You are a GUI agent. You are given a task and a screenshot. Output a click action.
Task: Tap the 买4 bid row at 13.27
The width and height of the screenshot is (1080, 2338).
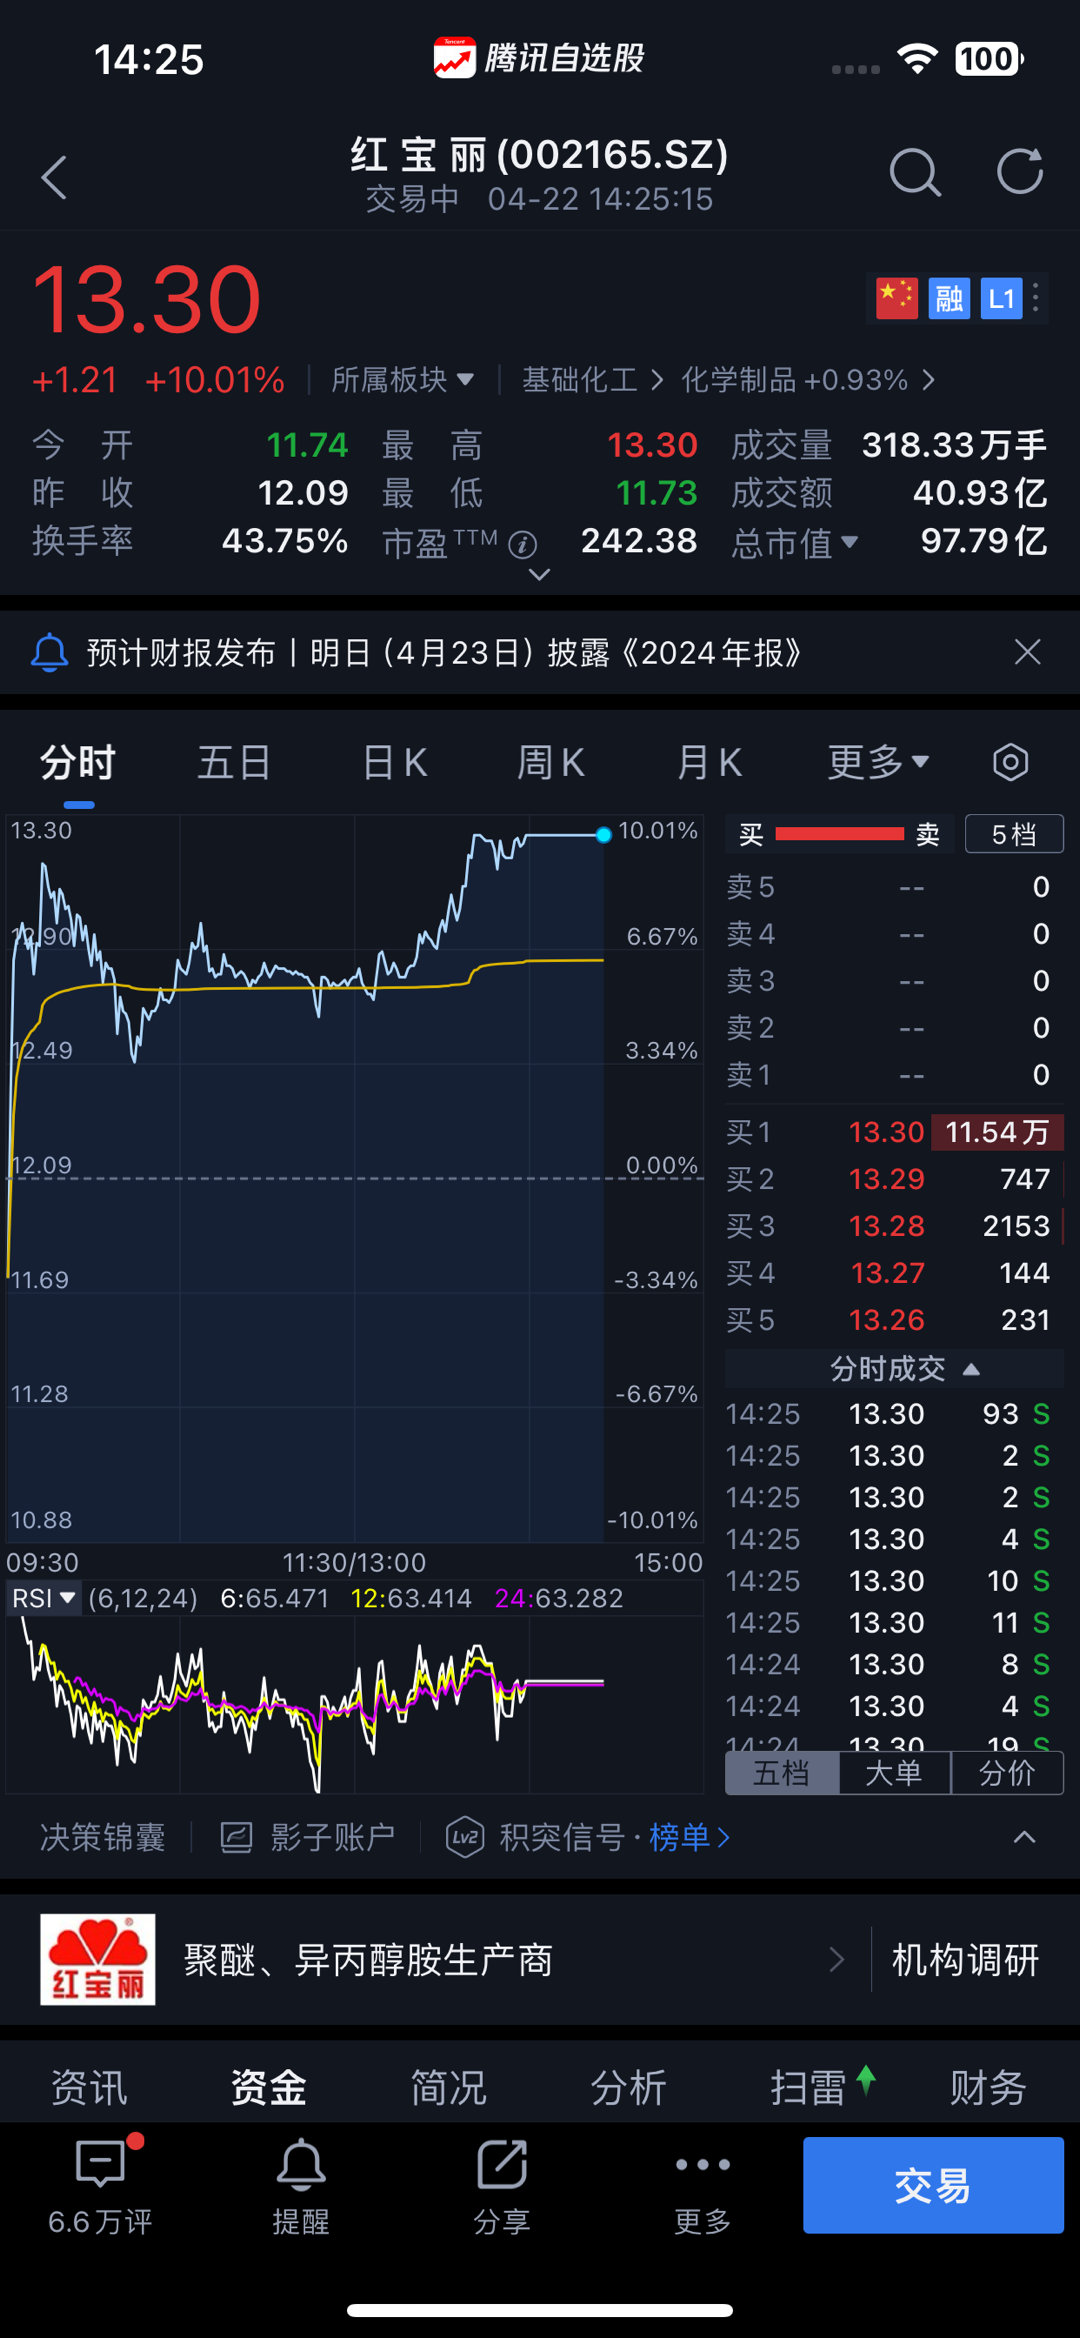point(894,1273)
